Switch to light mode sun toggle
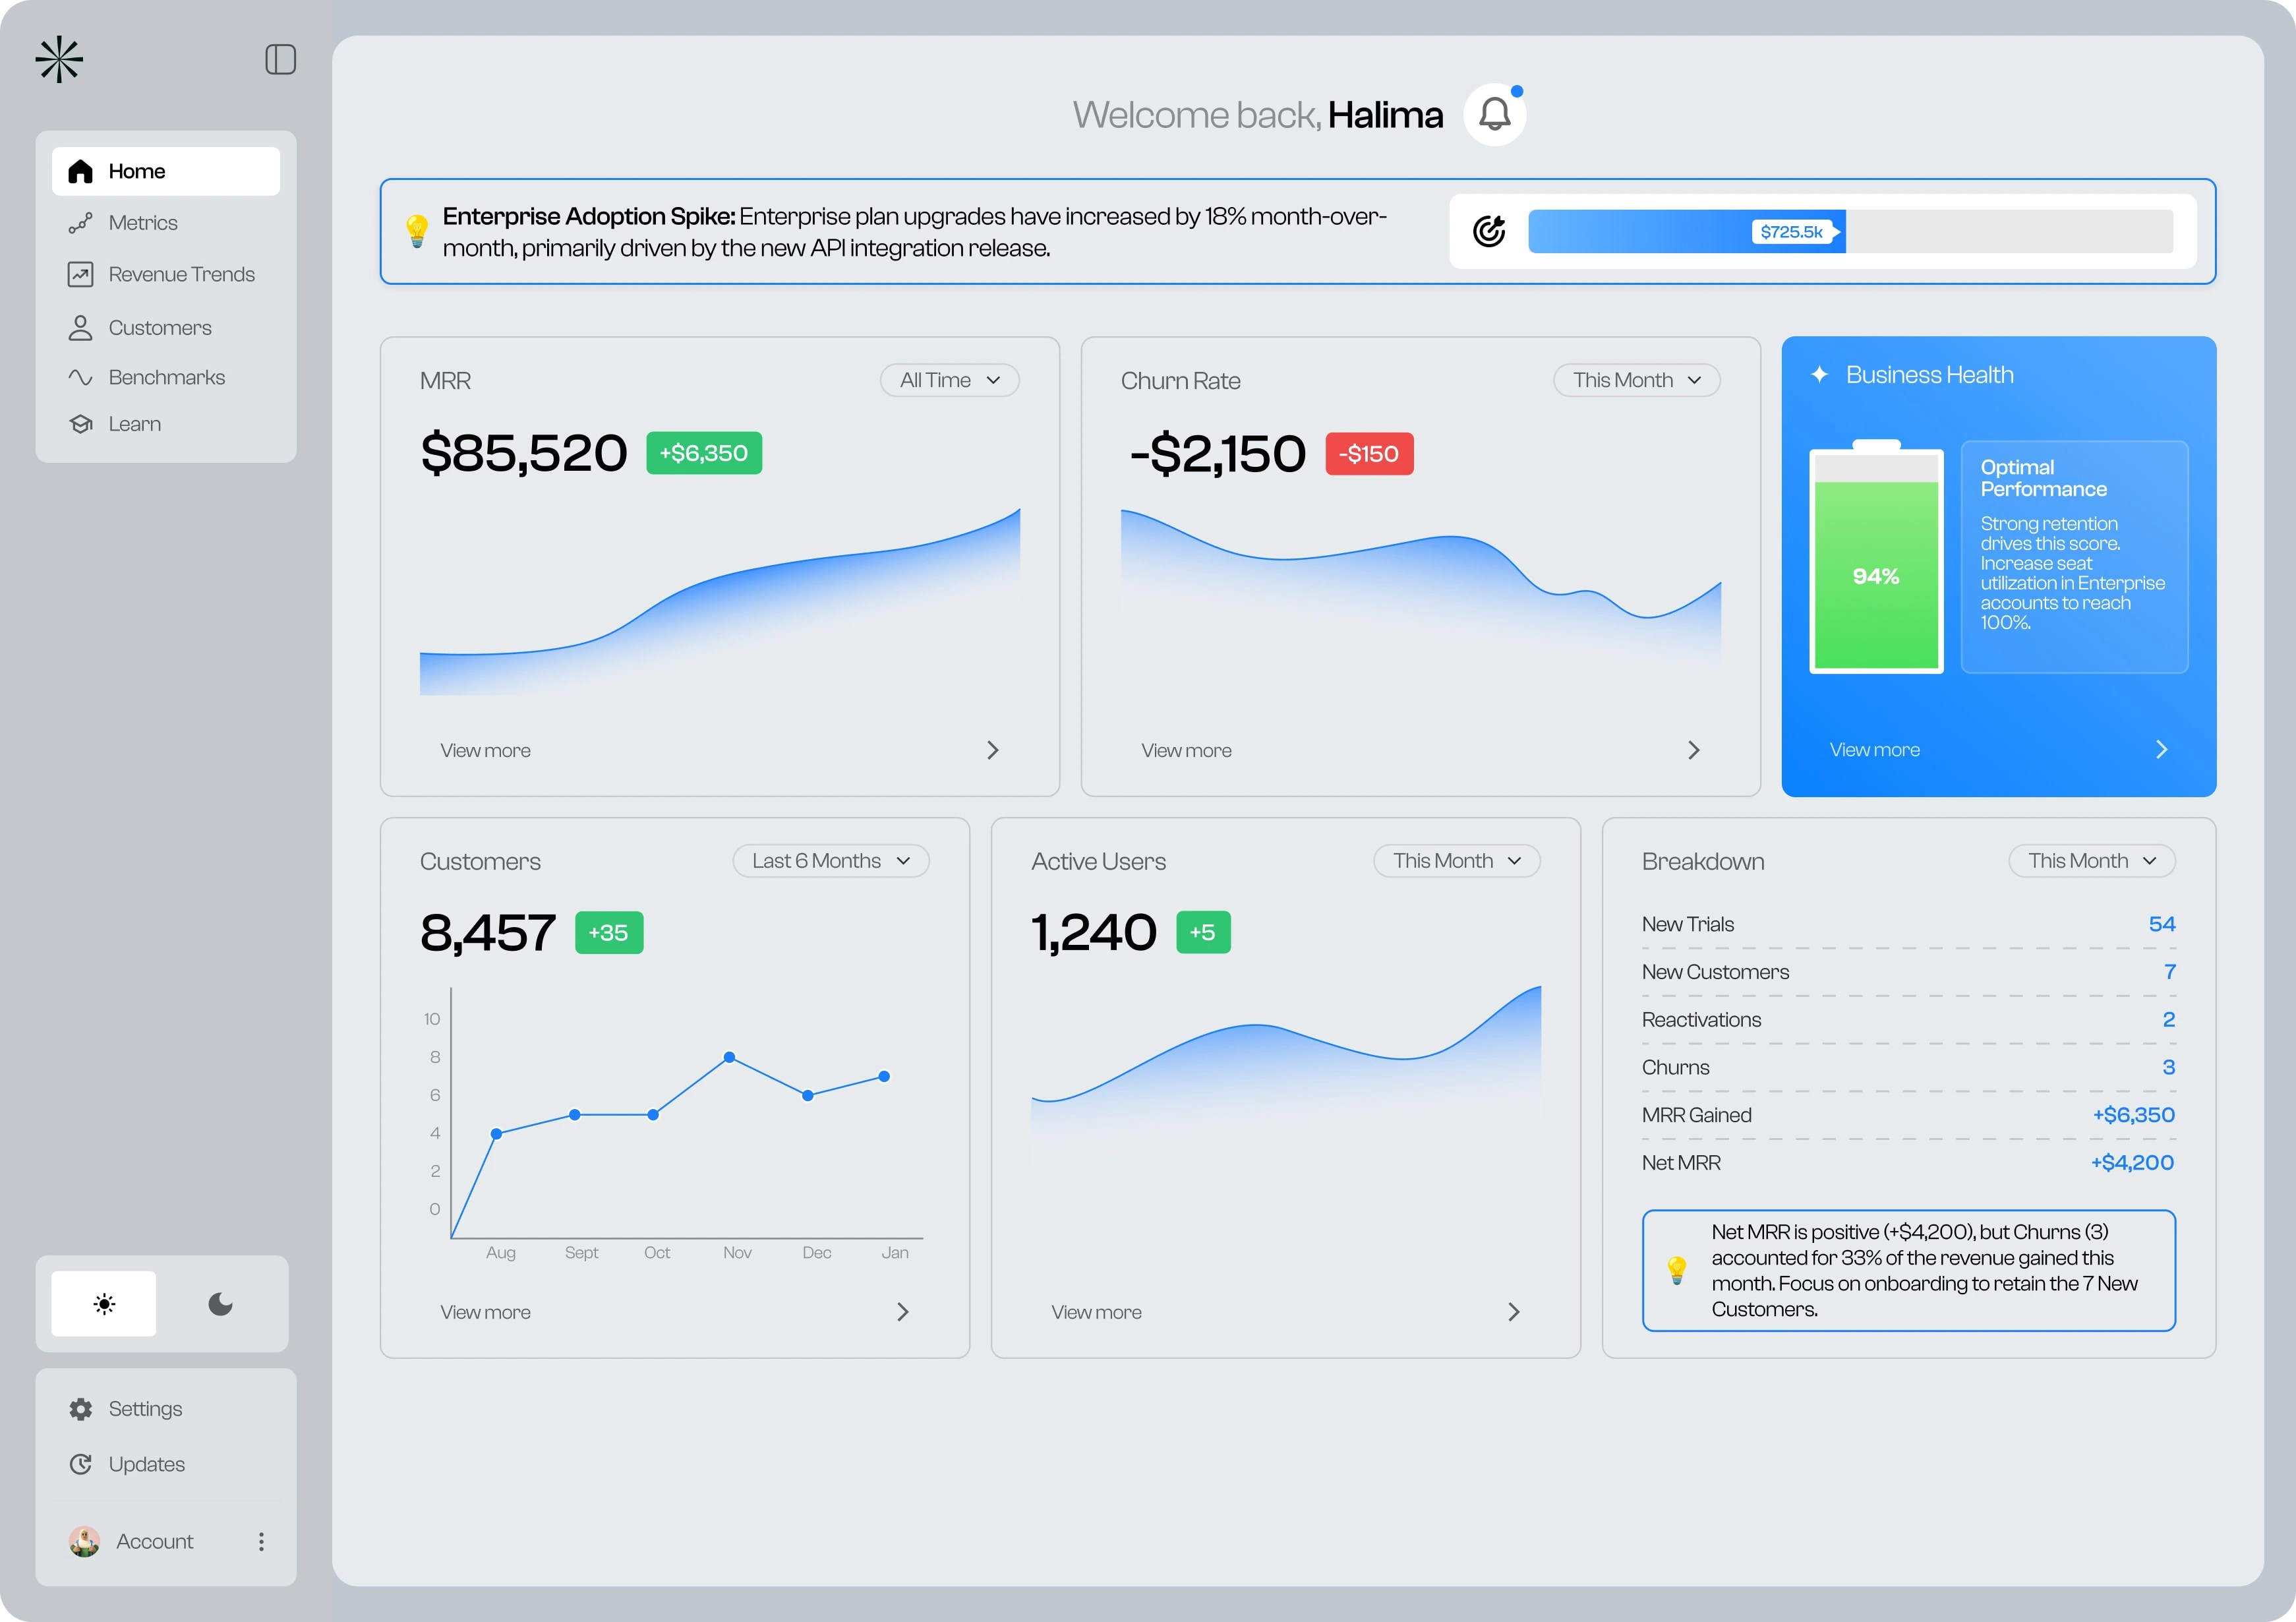 click(104, 1304)
